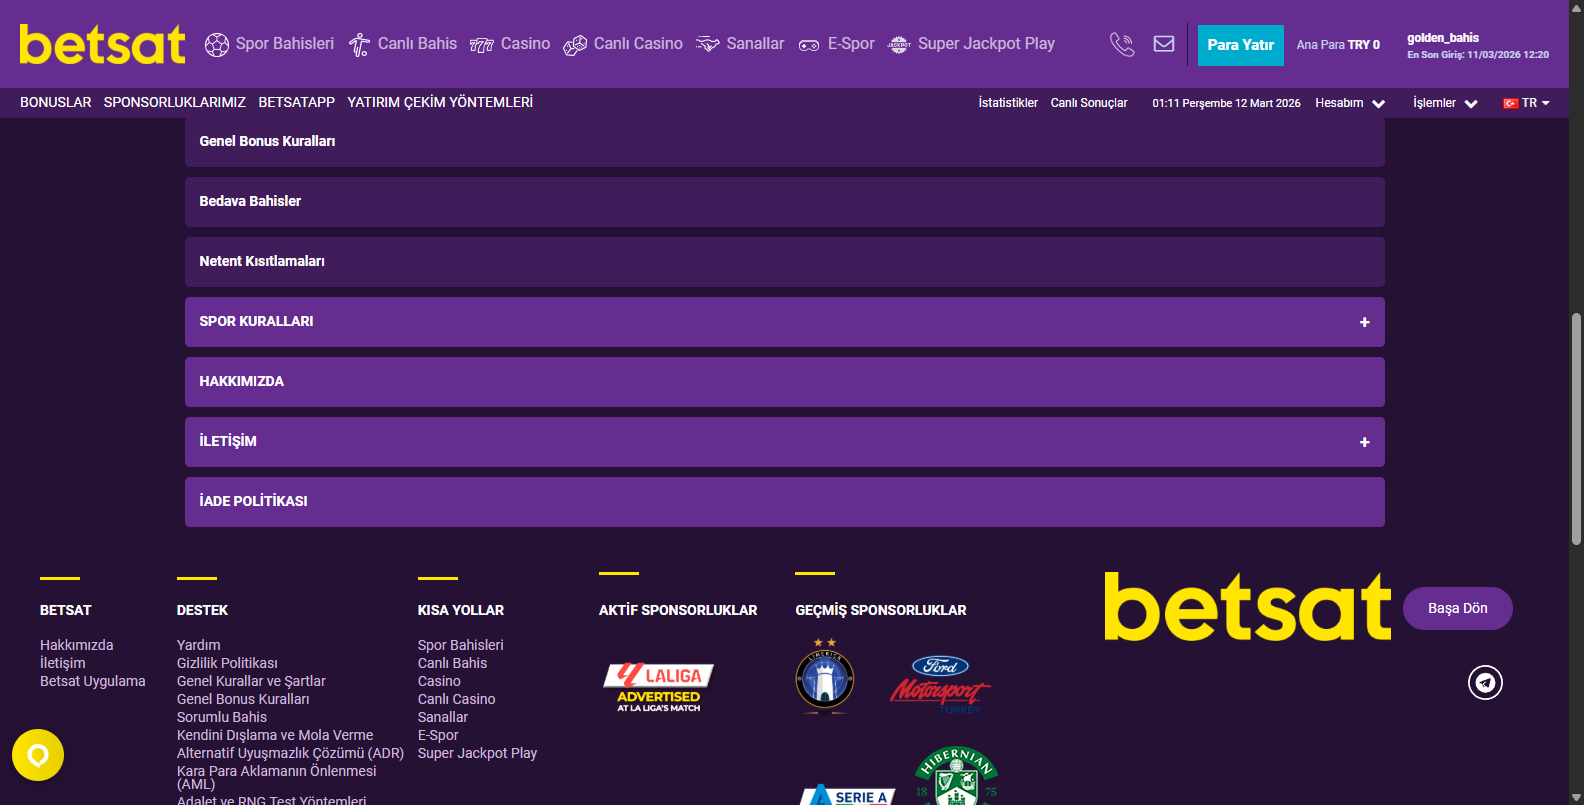Expand İLETİŞİM section plus sign

click(x=1364, y=442)
